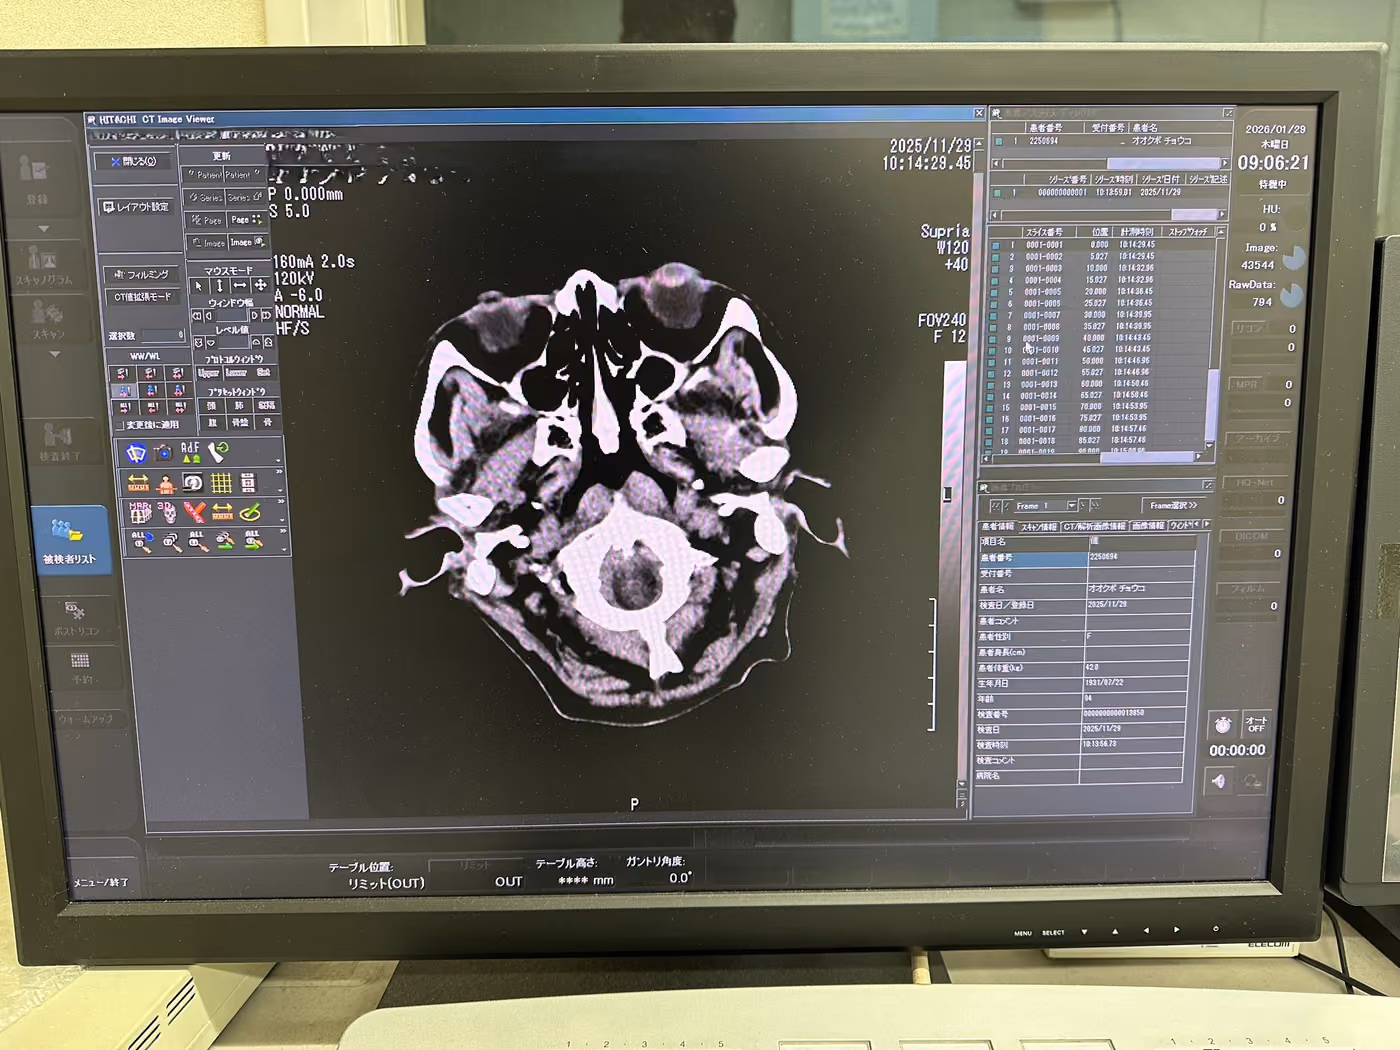Switch to the スキャン情報 tab
This screenshot has height=1050, width=1400.
(x=1038, y=526)
